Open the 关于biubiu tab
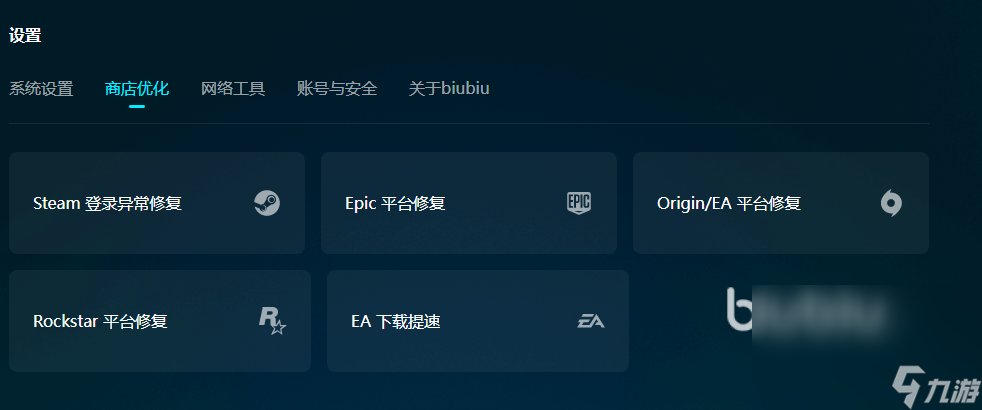Image resolution: width=982 pixels, height=410 pixels. click(449, 89)
